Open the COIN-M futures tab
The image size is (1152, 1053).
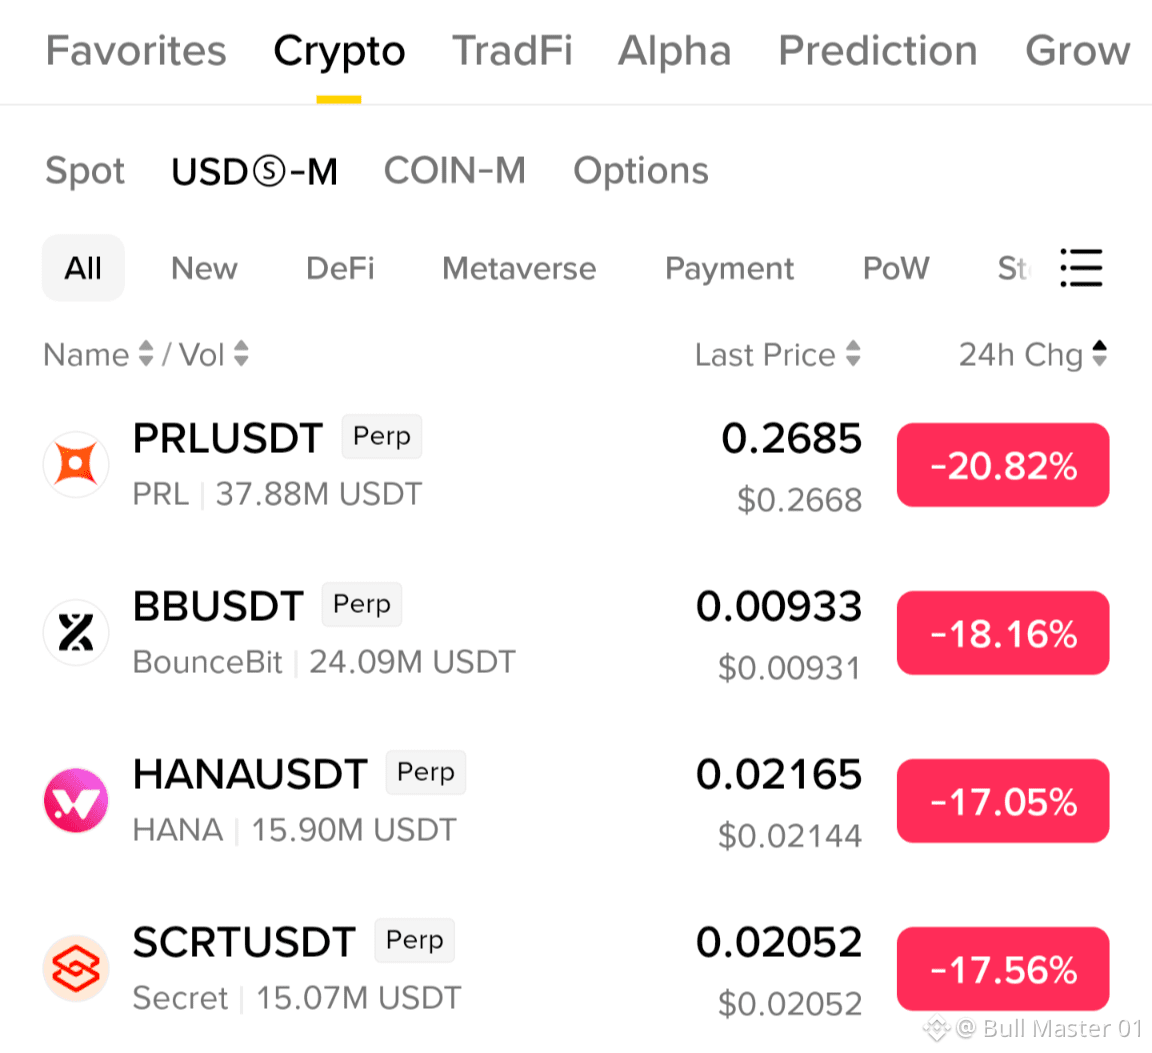[455, 170]
